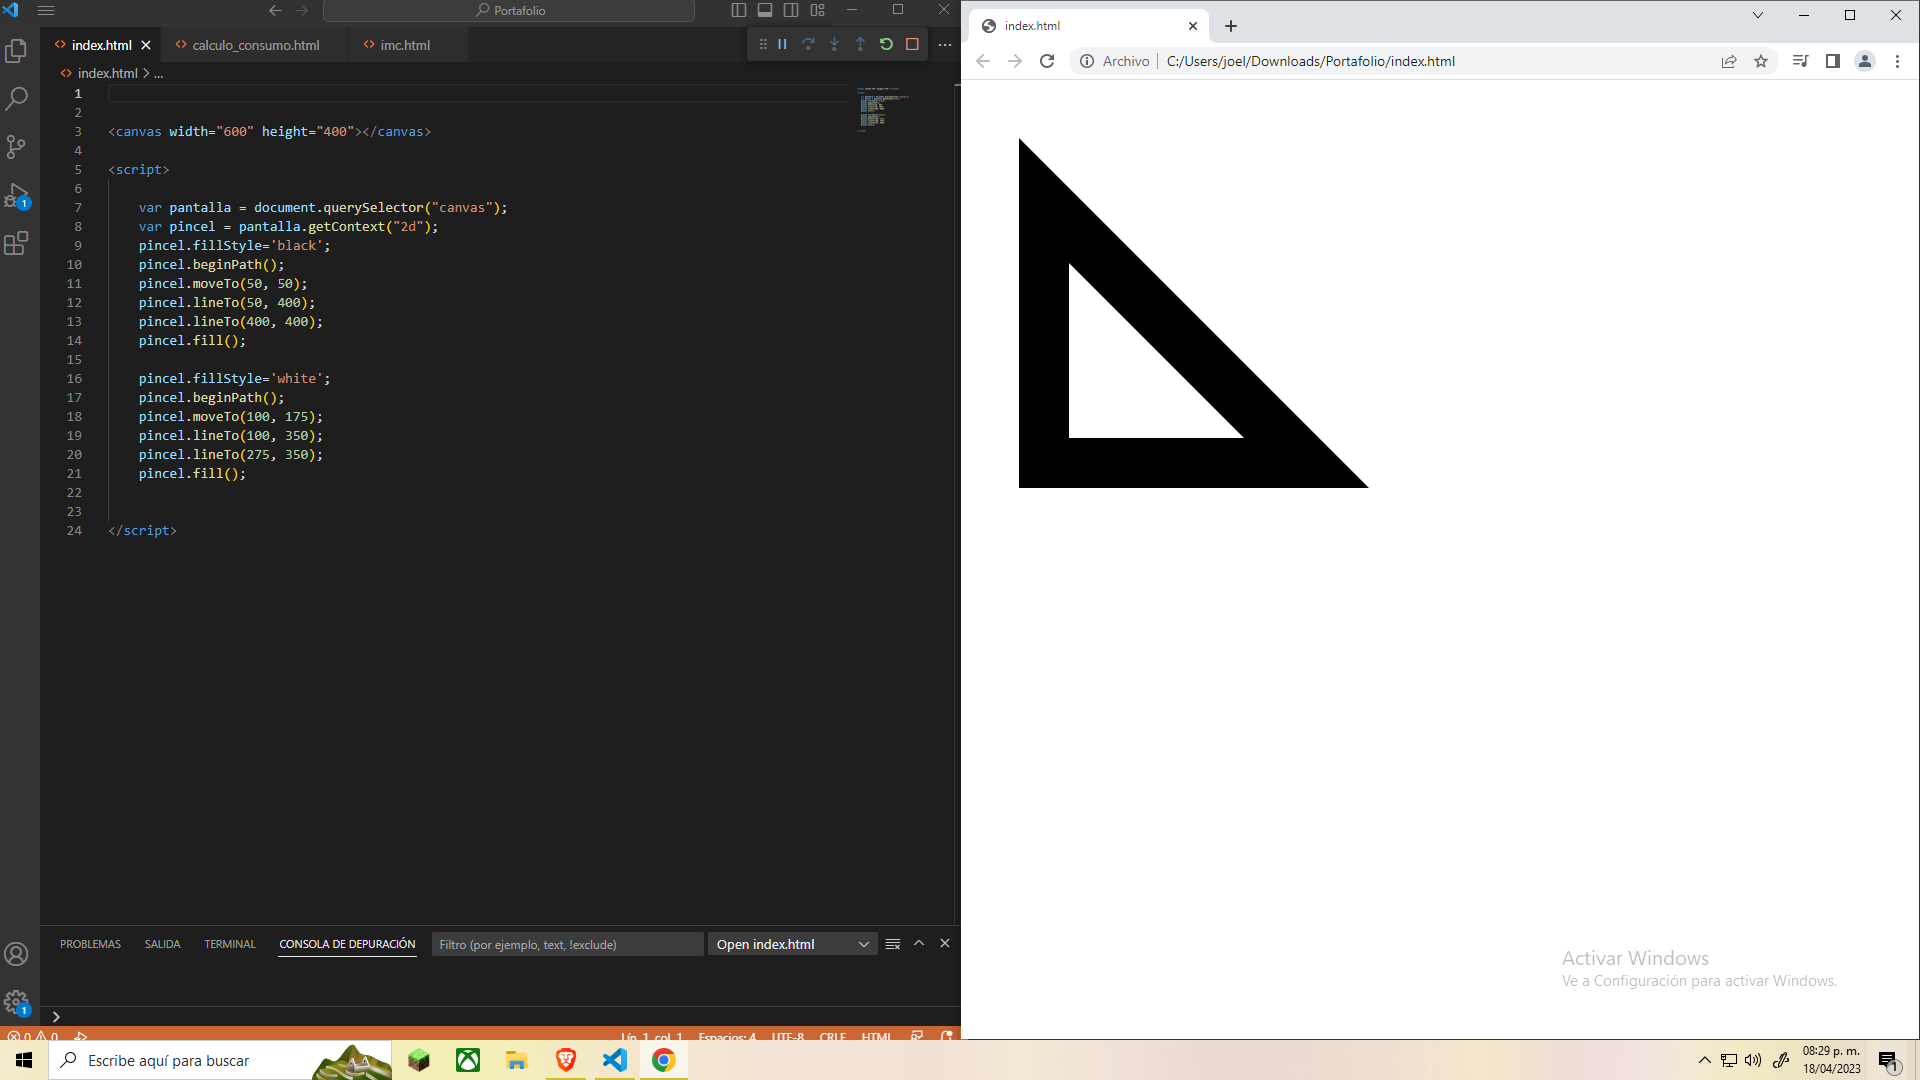The height and width of the screenshot is (1080, 1920).
Task: Reload the page in Chrome
Action: [1047, 61]
